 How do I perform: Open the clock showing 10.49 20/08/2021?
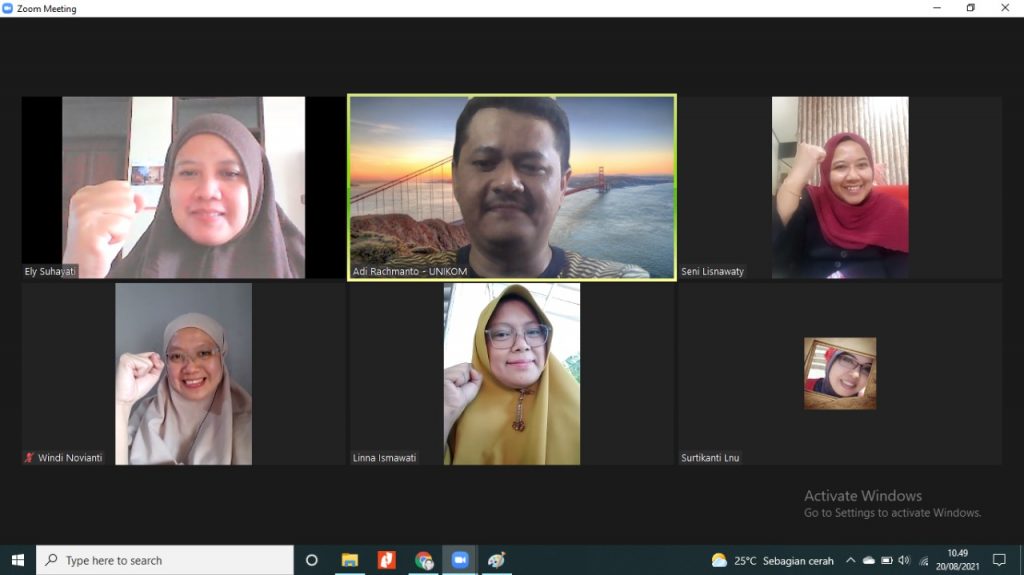tap(957, 560)
